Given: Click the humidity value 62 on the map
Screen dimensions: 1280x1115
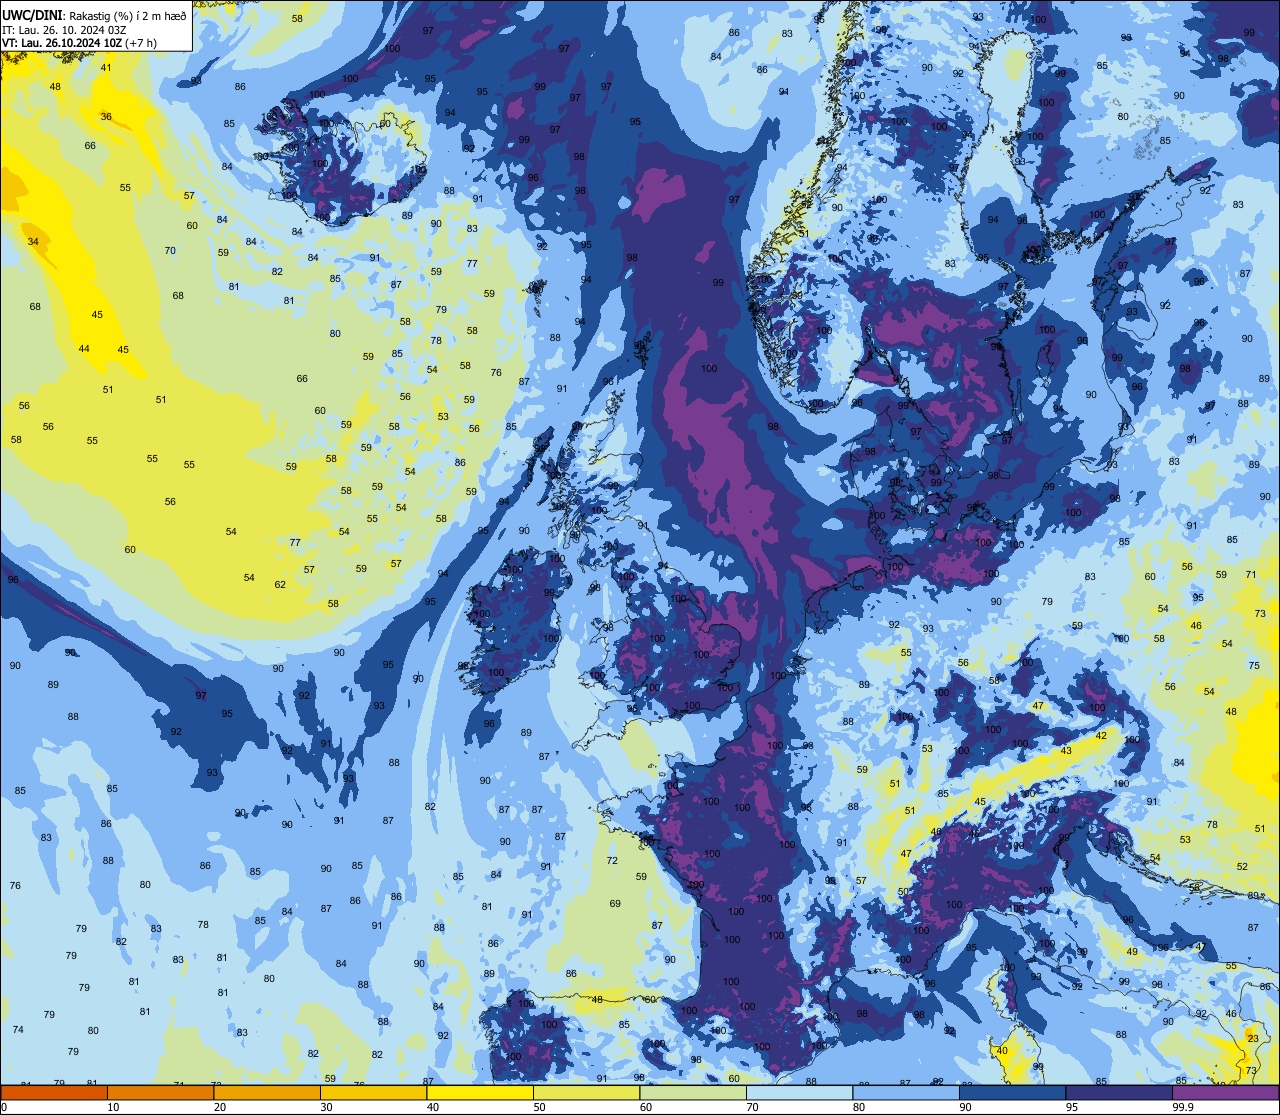Looking at the screenshot, I should tap(280, 585).
